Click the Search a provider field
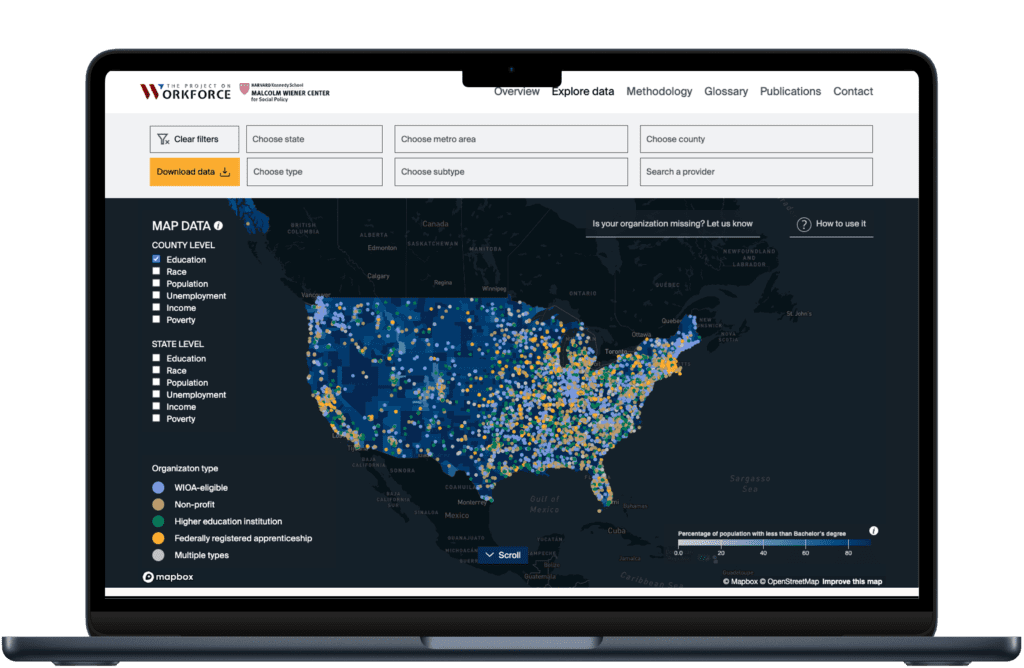 pyautogui.click(x=756, y=172)
